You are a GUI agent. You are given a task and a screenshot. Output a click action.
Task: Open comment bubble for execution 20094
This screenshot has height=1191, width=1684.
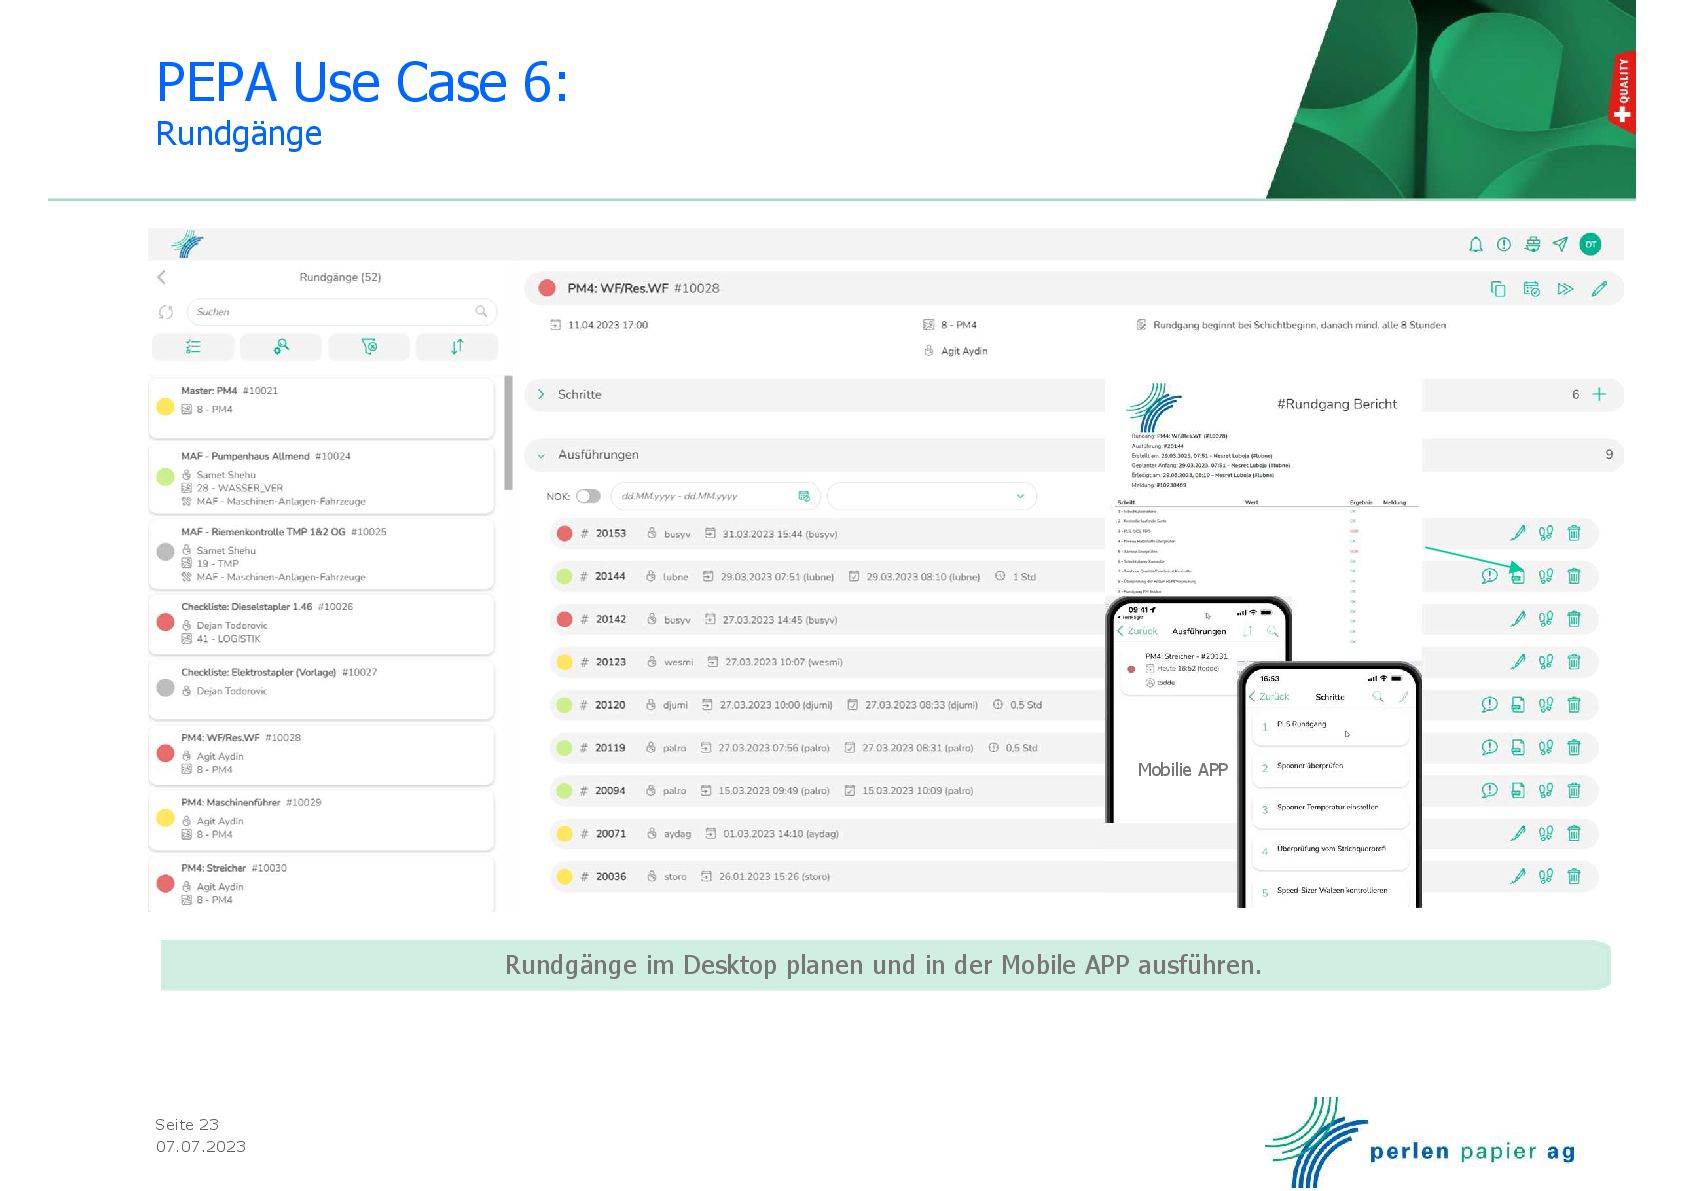(x=1489, y=790)
